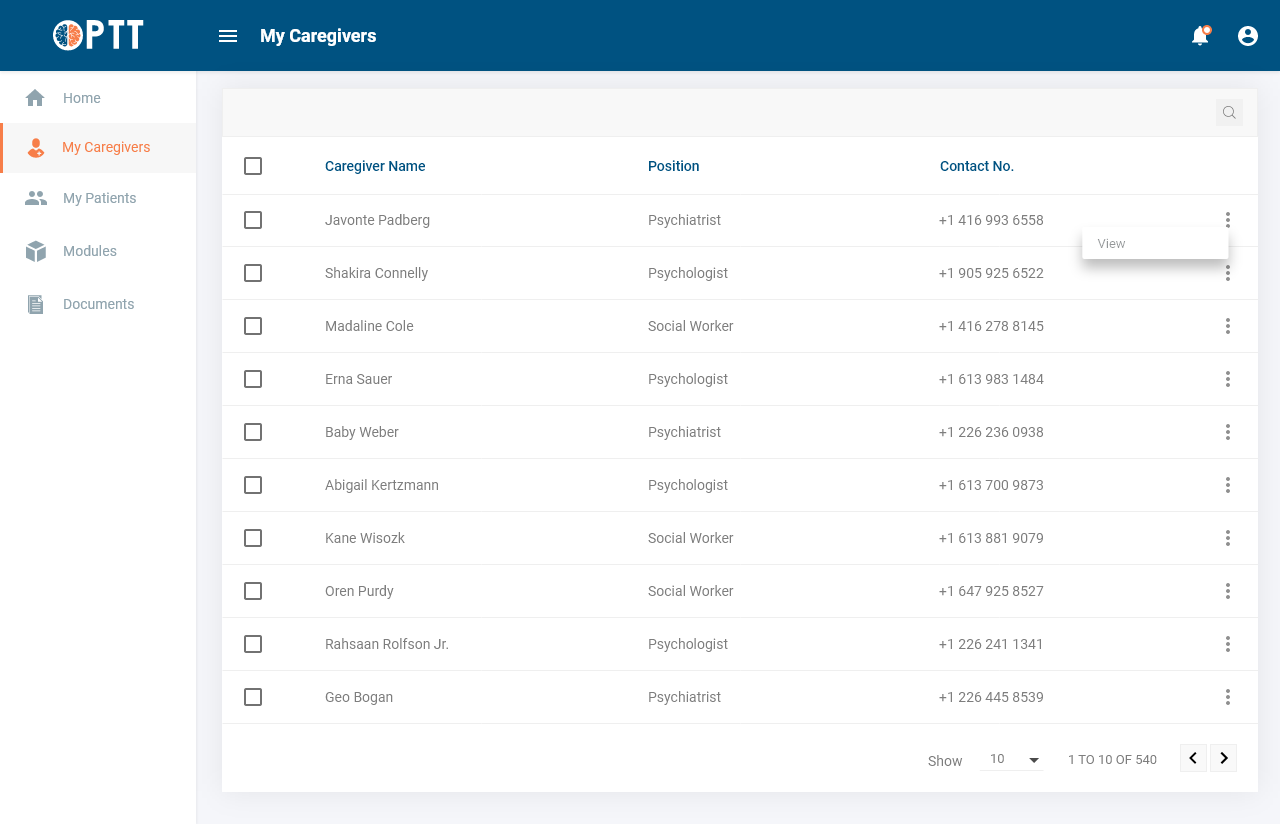Open three-dot menu for Madaline Cole

(x=1227, y=326)
